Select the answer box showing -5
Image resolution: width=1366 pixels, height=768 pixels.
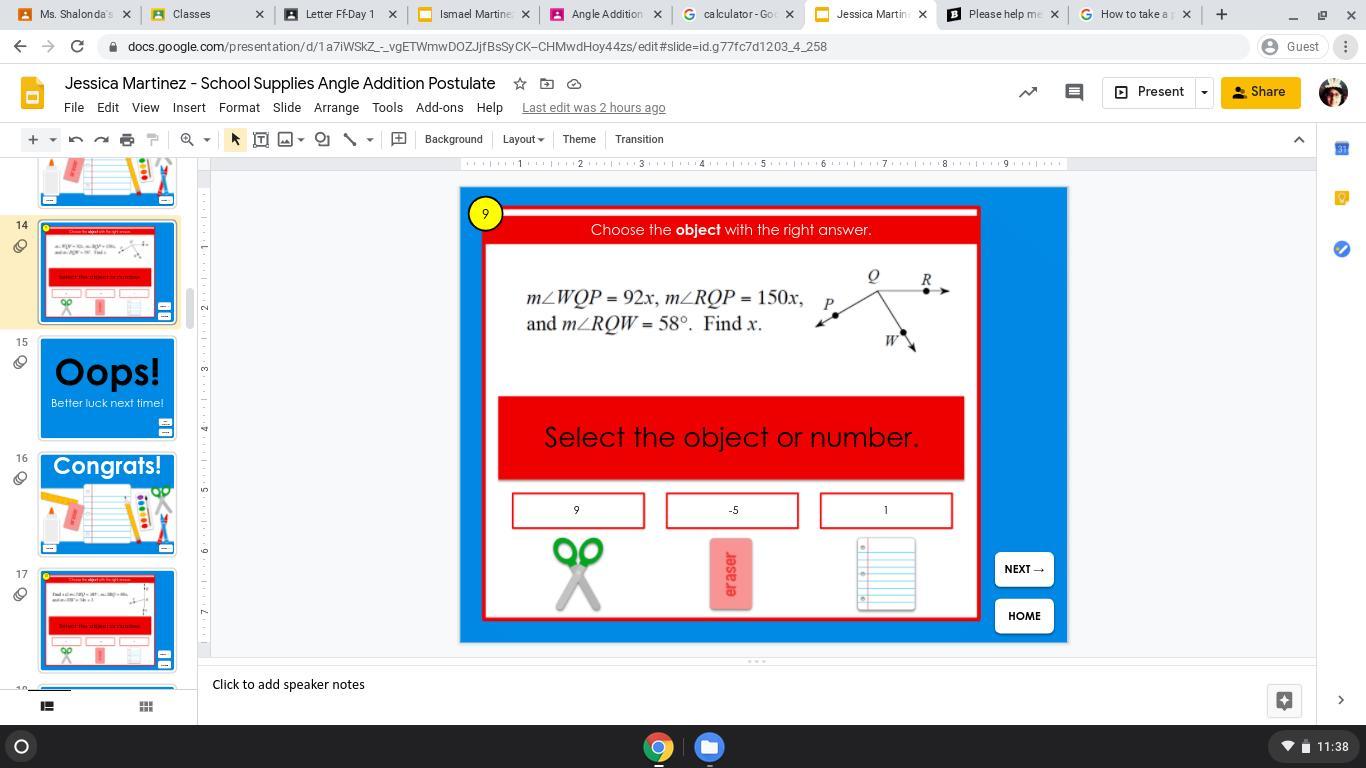[x=732, y=511]
